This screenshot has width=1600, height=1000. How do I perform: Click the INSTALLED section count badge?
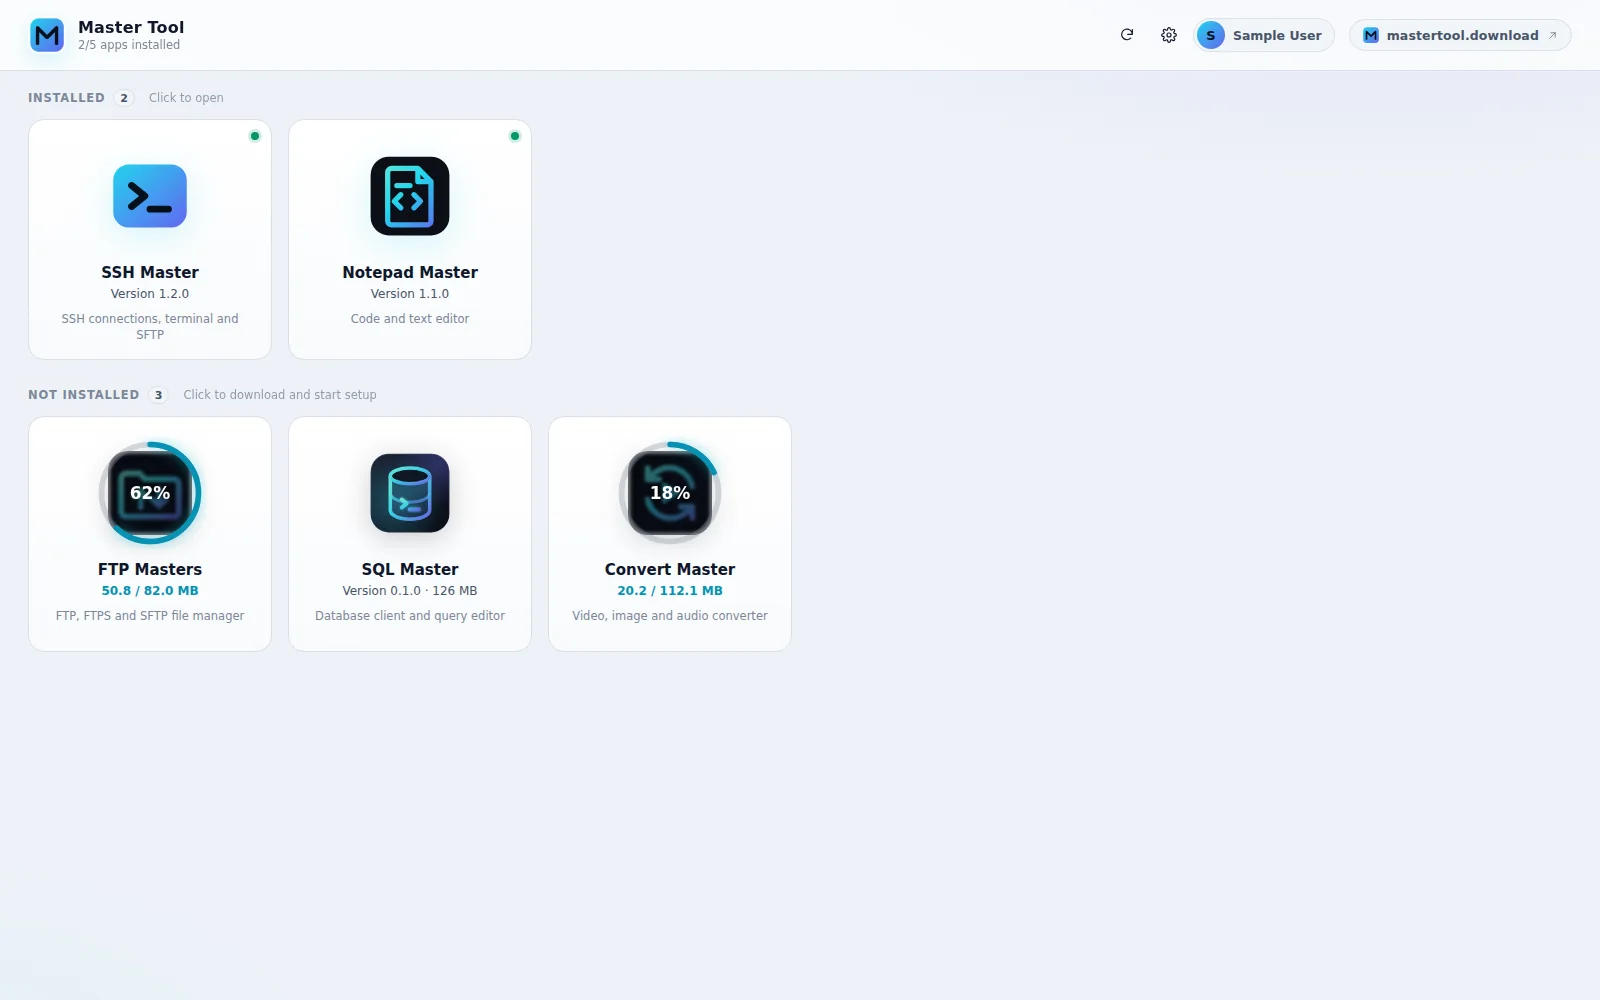[124, 98]
